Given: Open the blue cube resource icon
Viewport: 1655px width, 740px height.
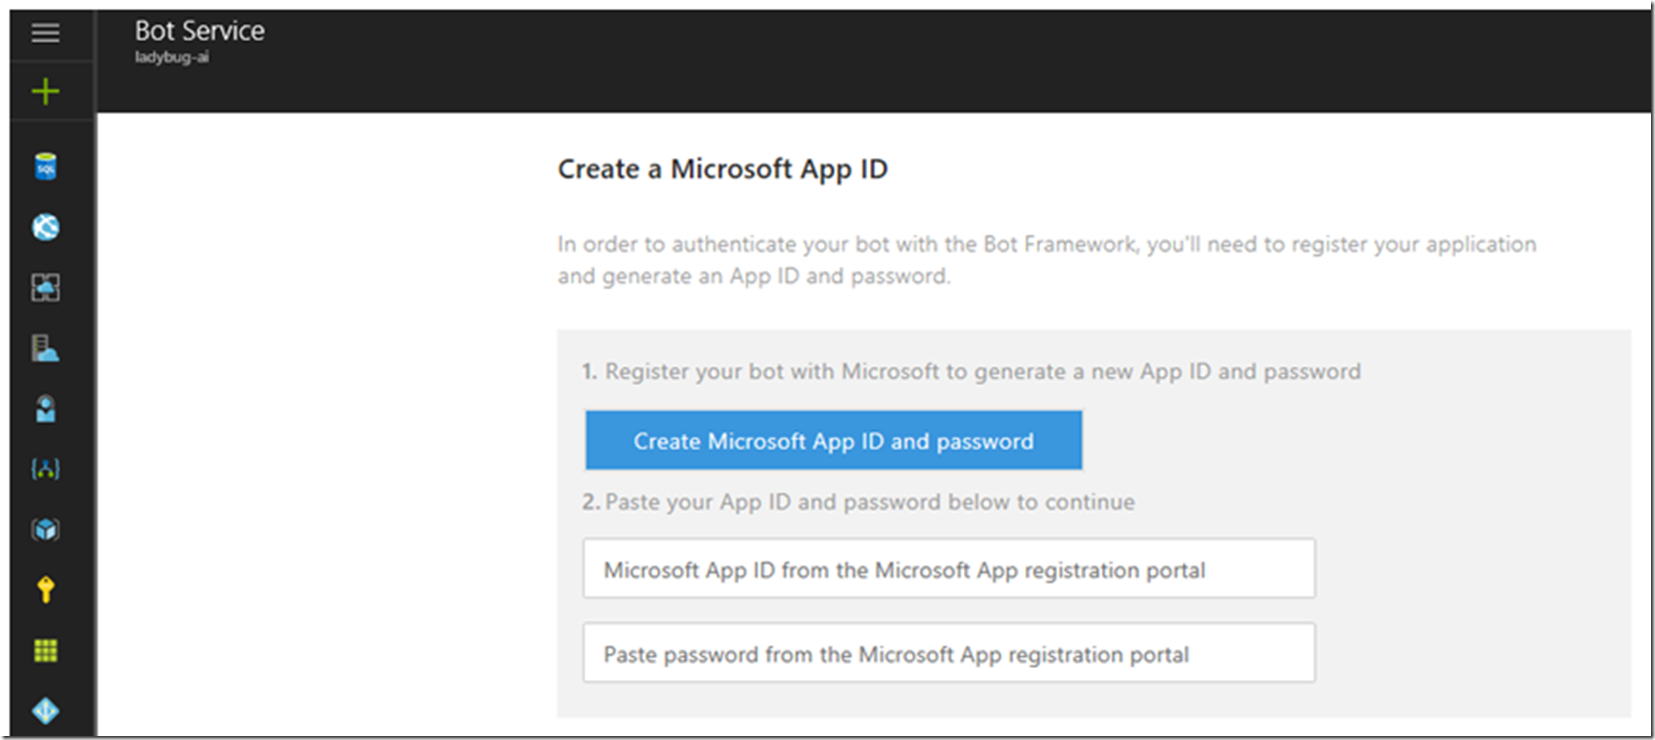Looking at the screenshot, I should click(x=45, y=529).
